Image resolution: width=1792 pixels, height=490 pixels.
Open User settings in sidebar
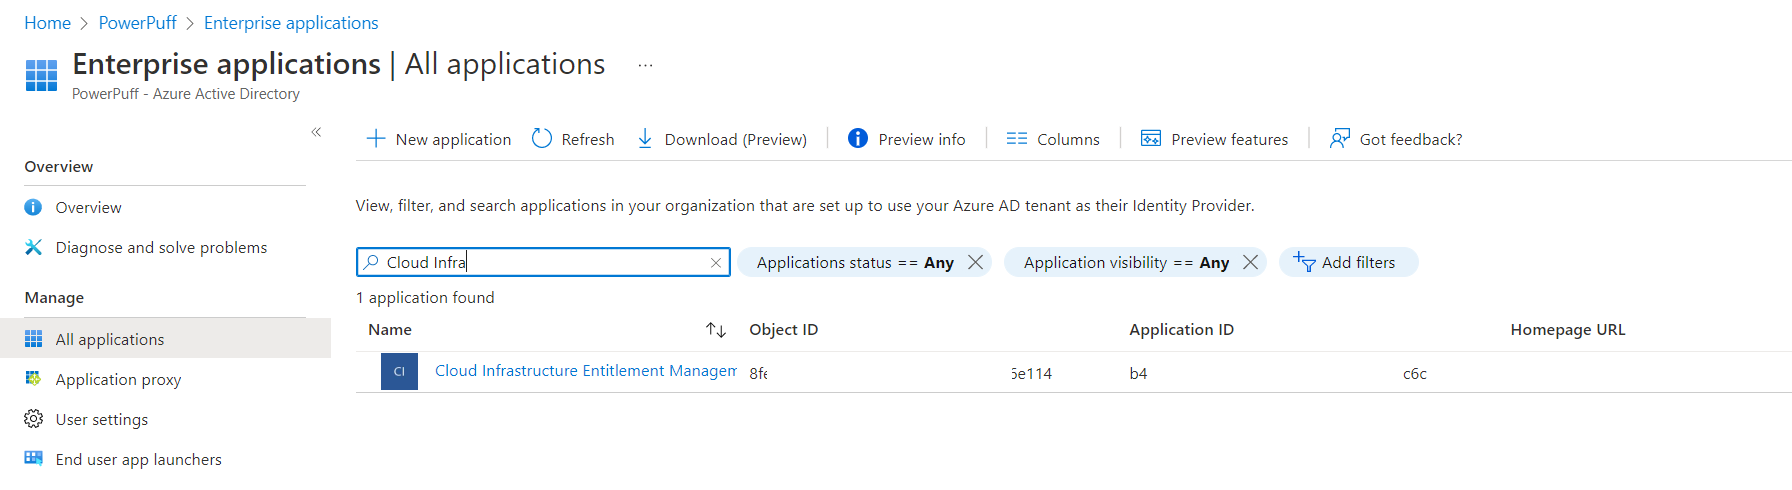pyautogui.click(x=101, y=420)
